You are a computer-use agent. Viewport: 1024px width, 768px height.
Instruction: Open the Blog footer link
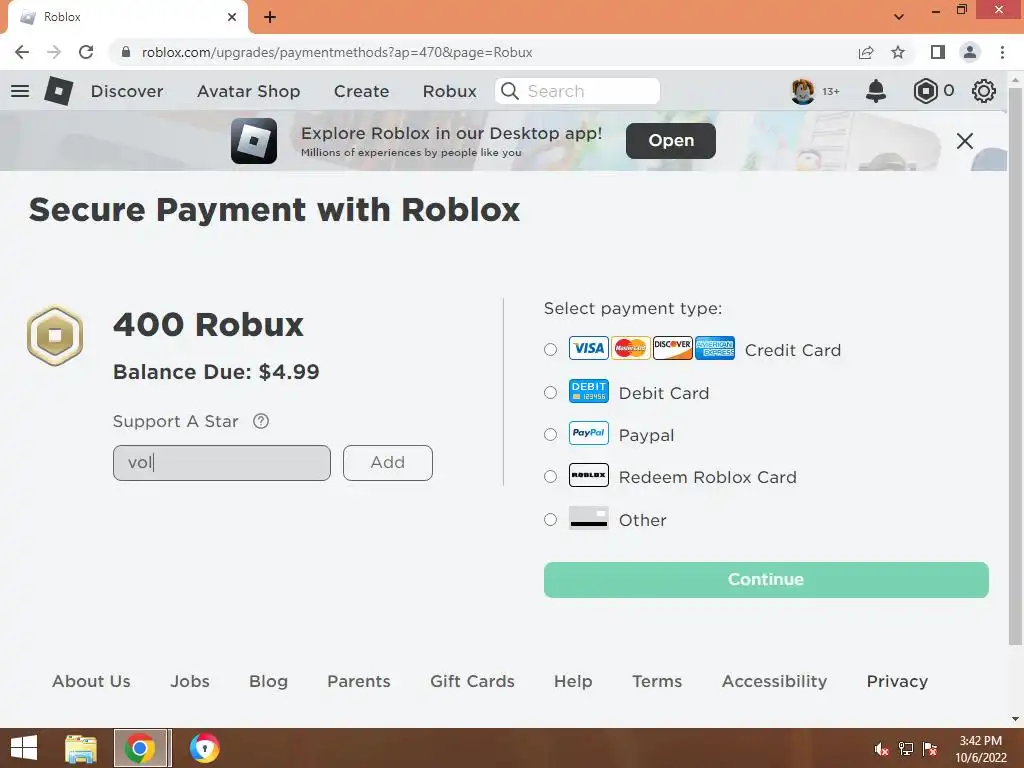pos(268,681)
